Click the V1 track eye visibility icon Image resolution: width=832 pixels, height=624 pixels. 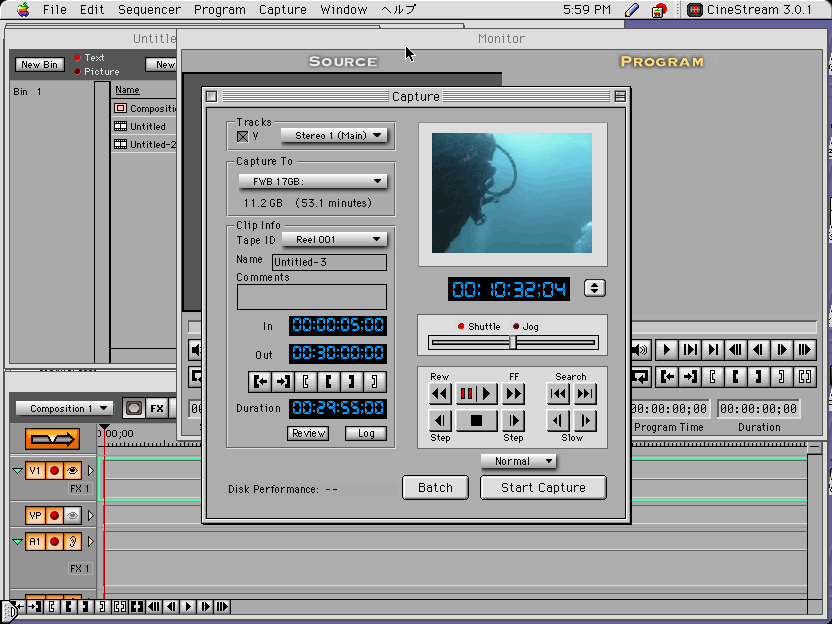[73, 470]
